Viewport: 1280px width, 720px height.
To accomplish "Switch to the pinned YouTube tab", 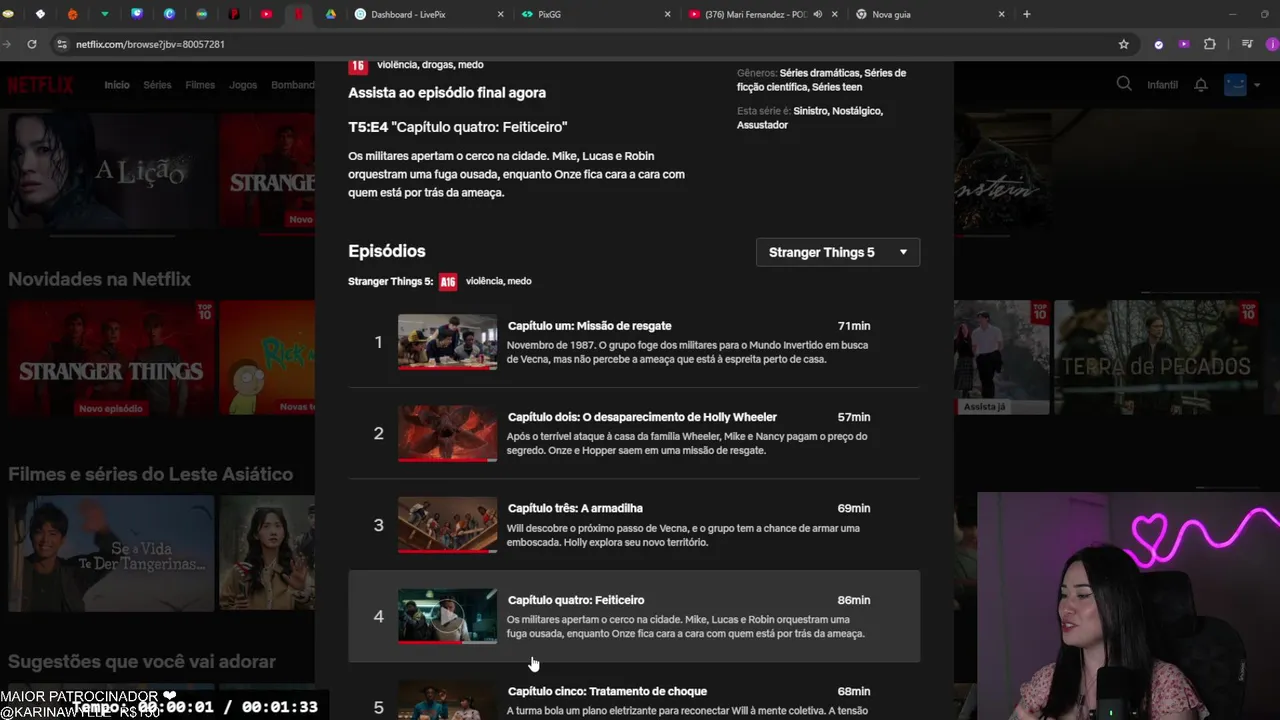I will pyautogui.click(x=266, y=14).
